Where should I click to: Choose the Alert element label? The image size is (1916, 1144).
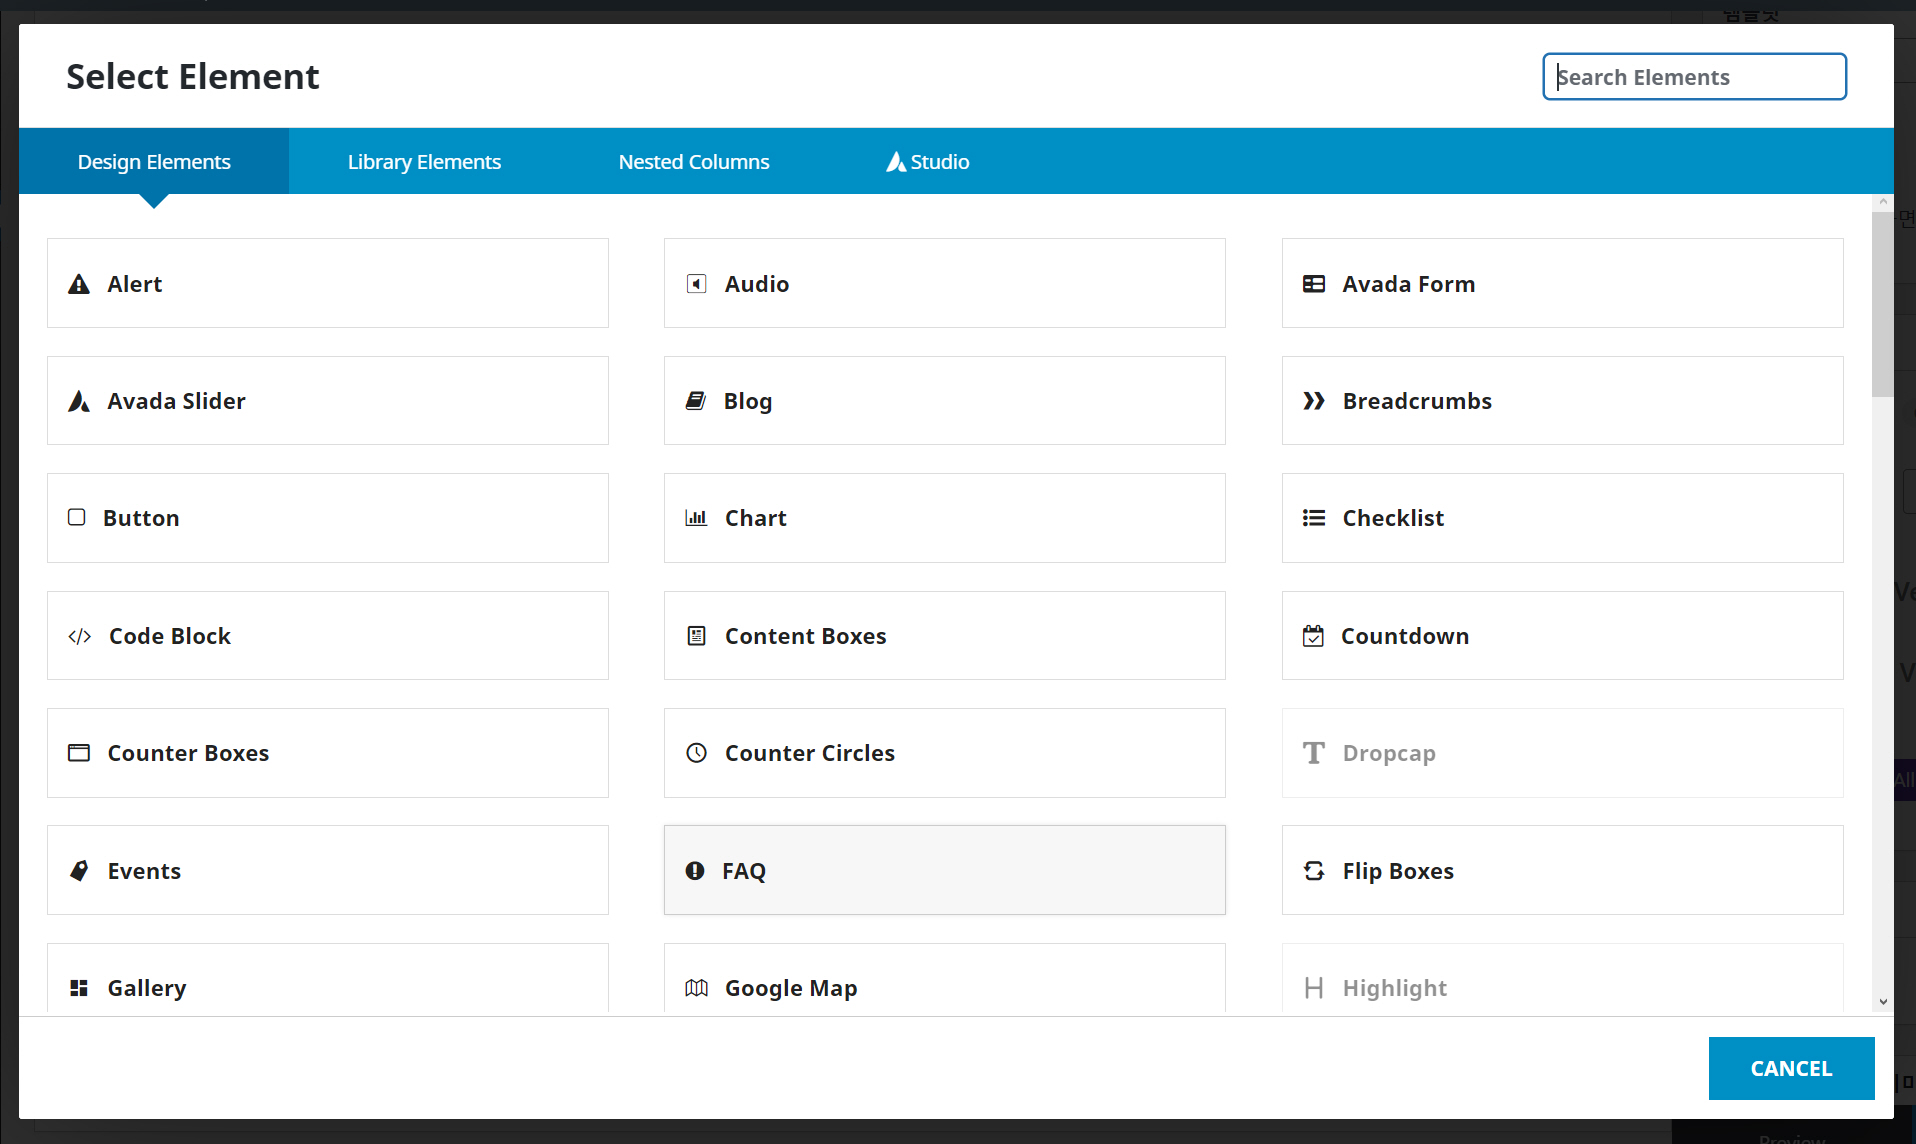point(135,284)
